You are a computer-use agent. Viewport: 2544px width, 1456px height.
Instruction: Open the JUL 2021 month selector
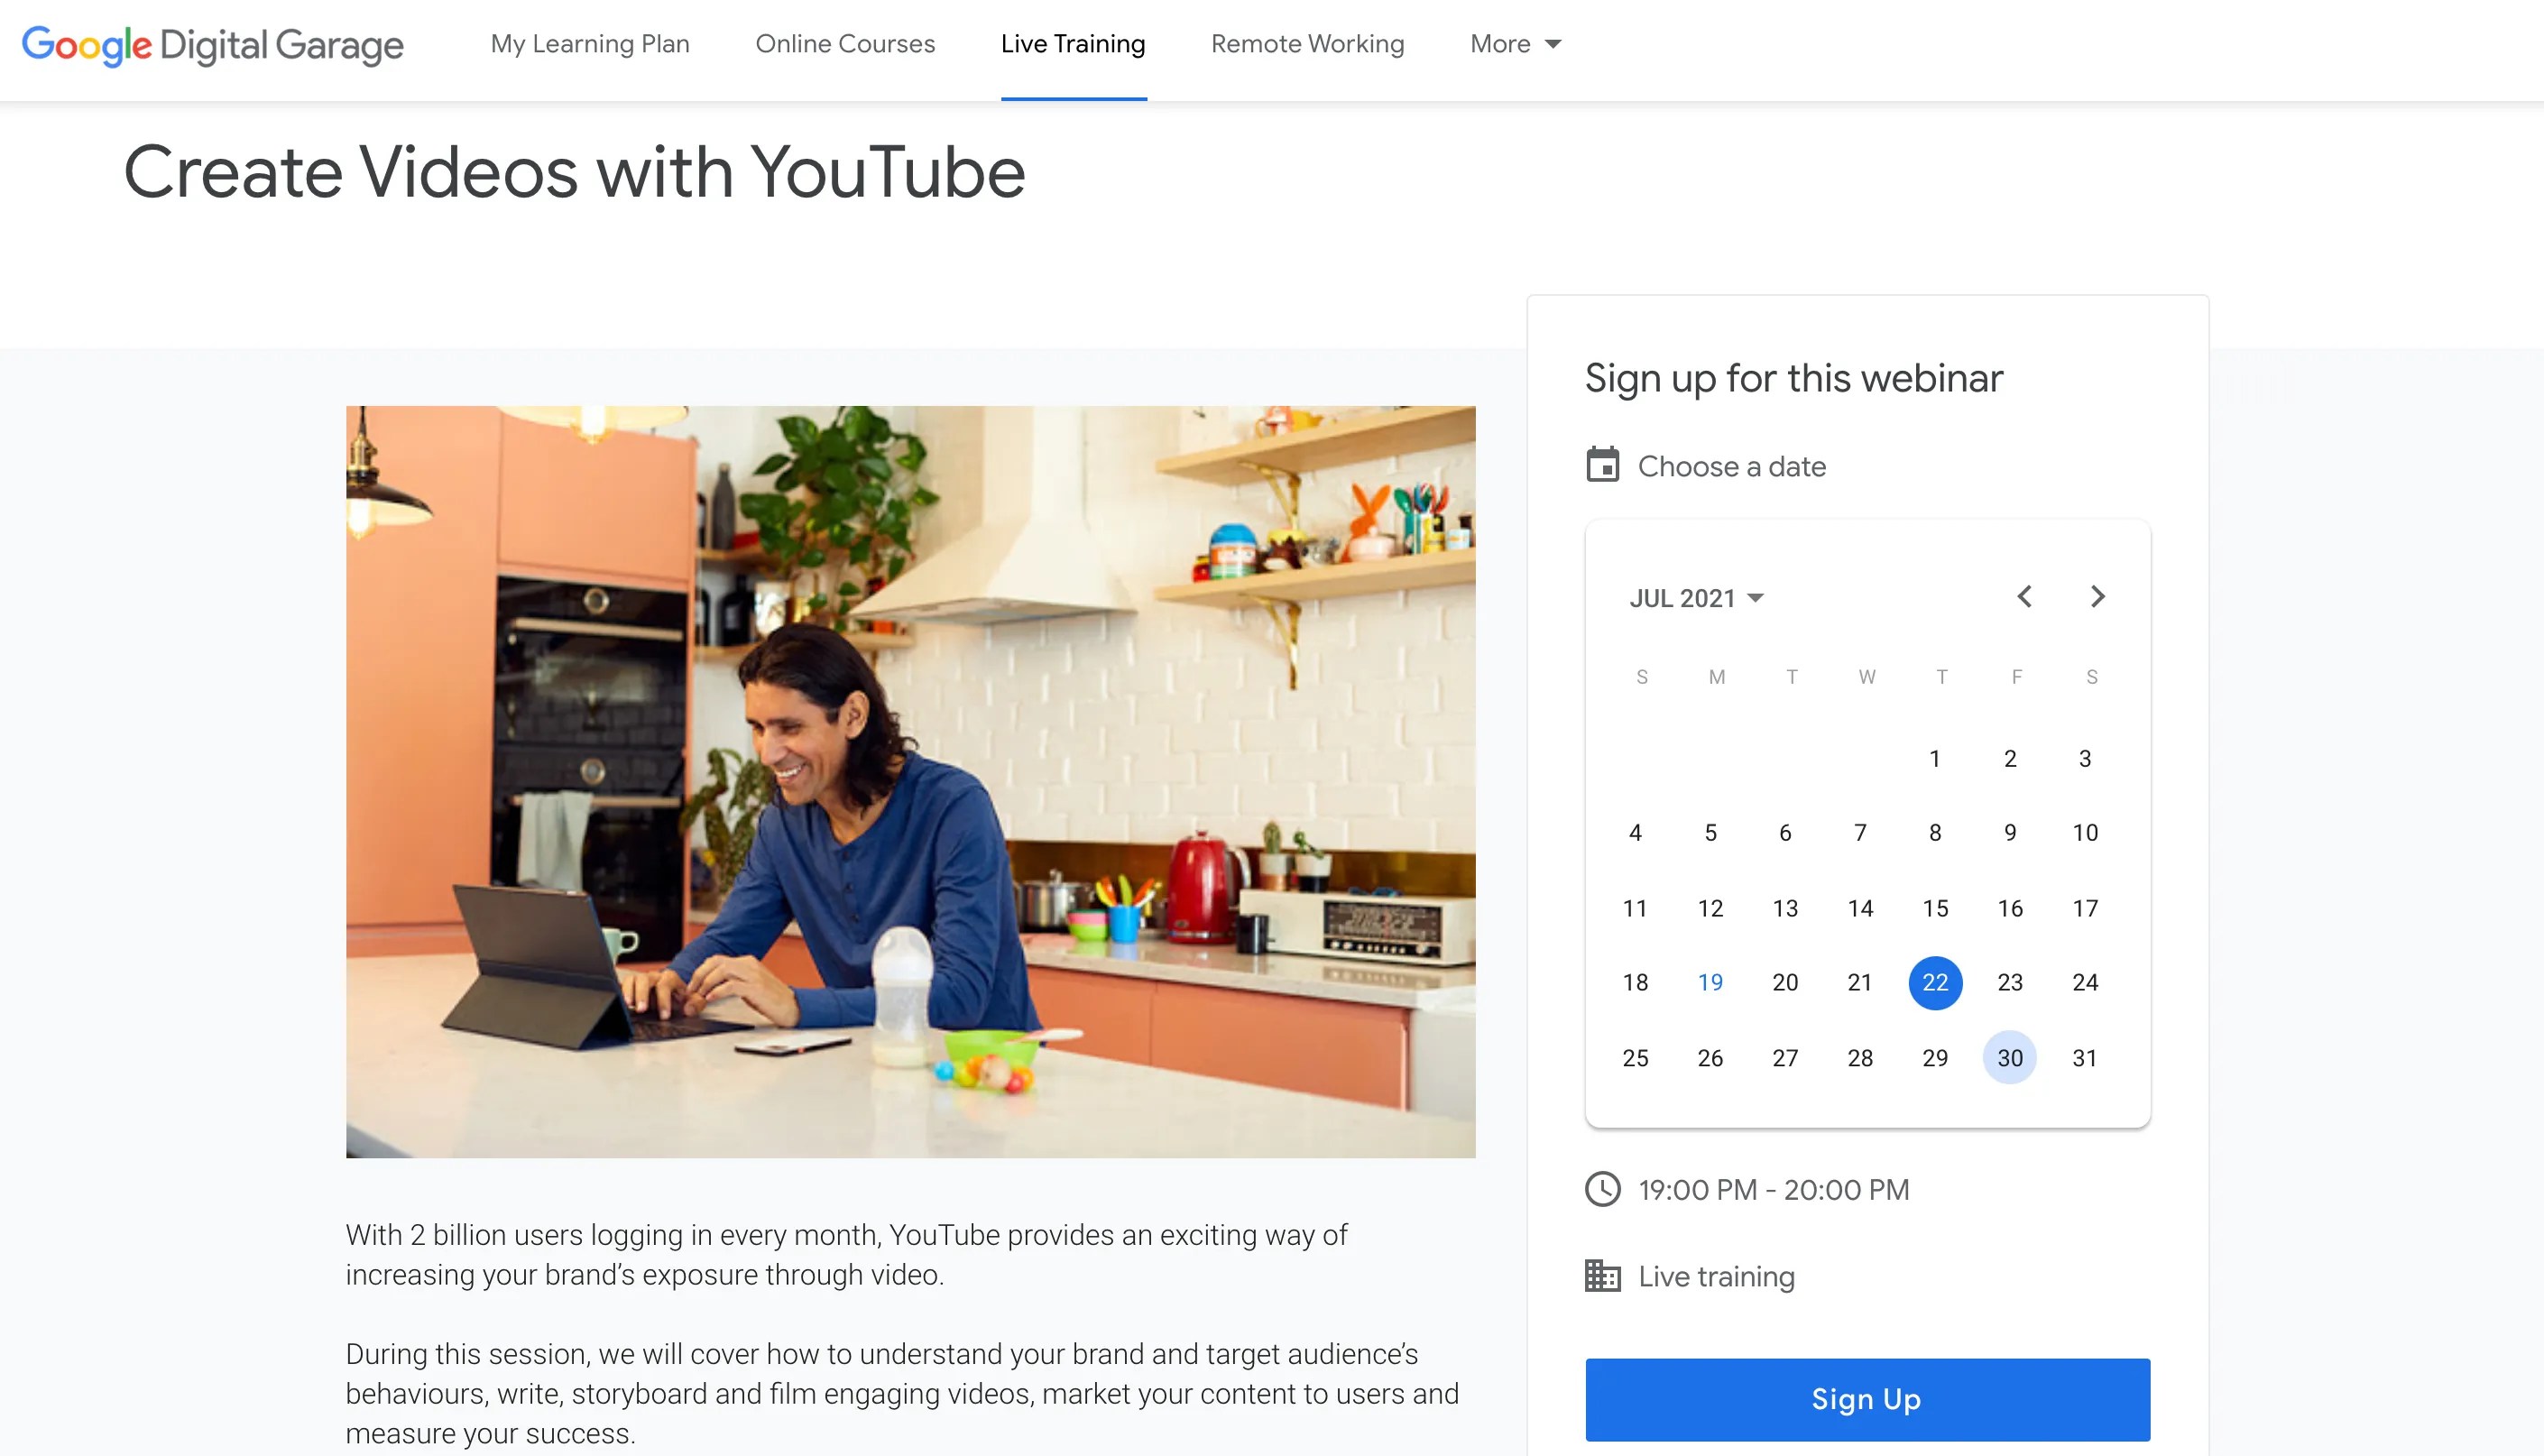click(x=1696, y=597)
